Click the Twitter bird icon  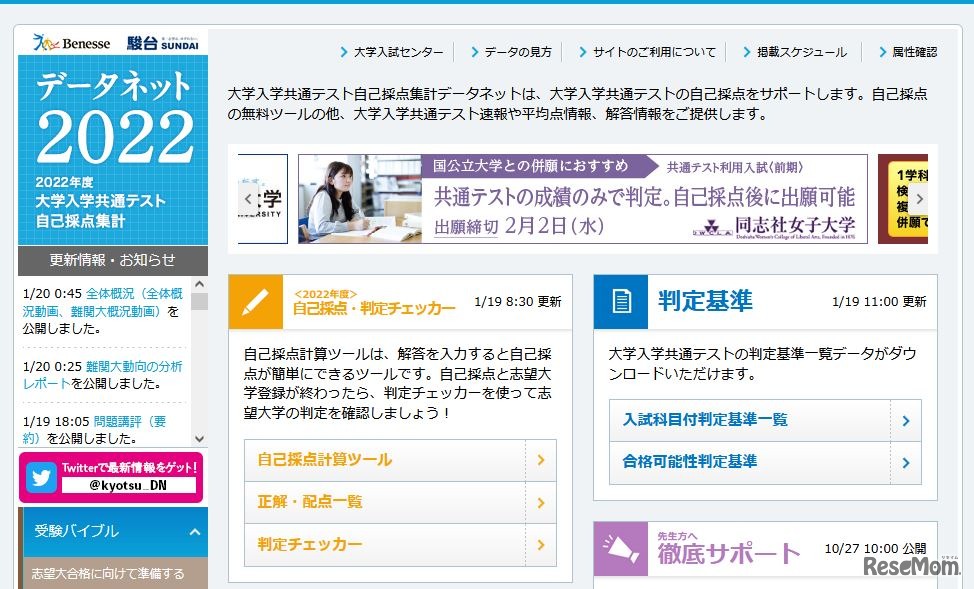point(42,477)
